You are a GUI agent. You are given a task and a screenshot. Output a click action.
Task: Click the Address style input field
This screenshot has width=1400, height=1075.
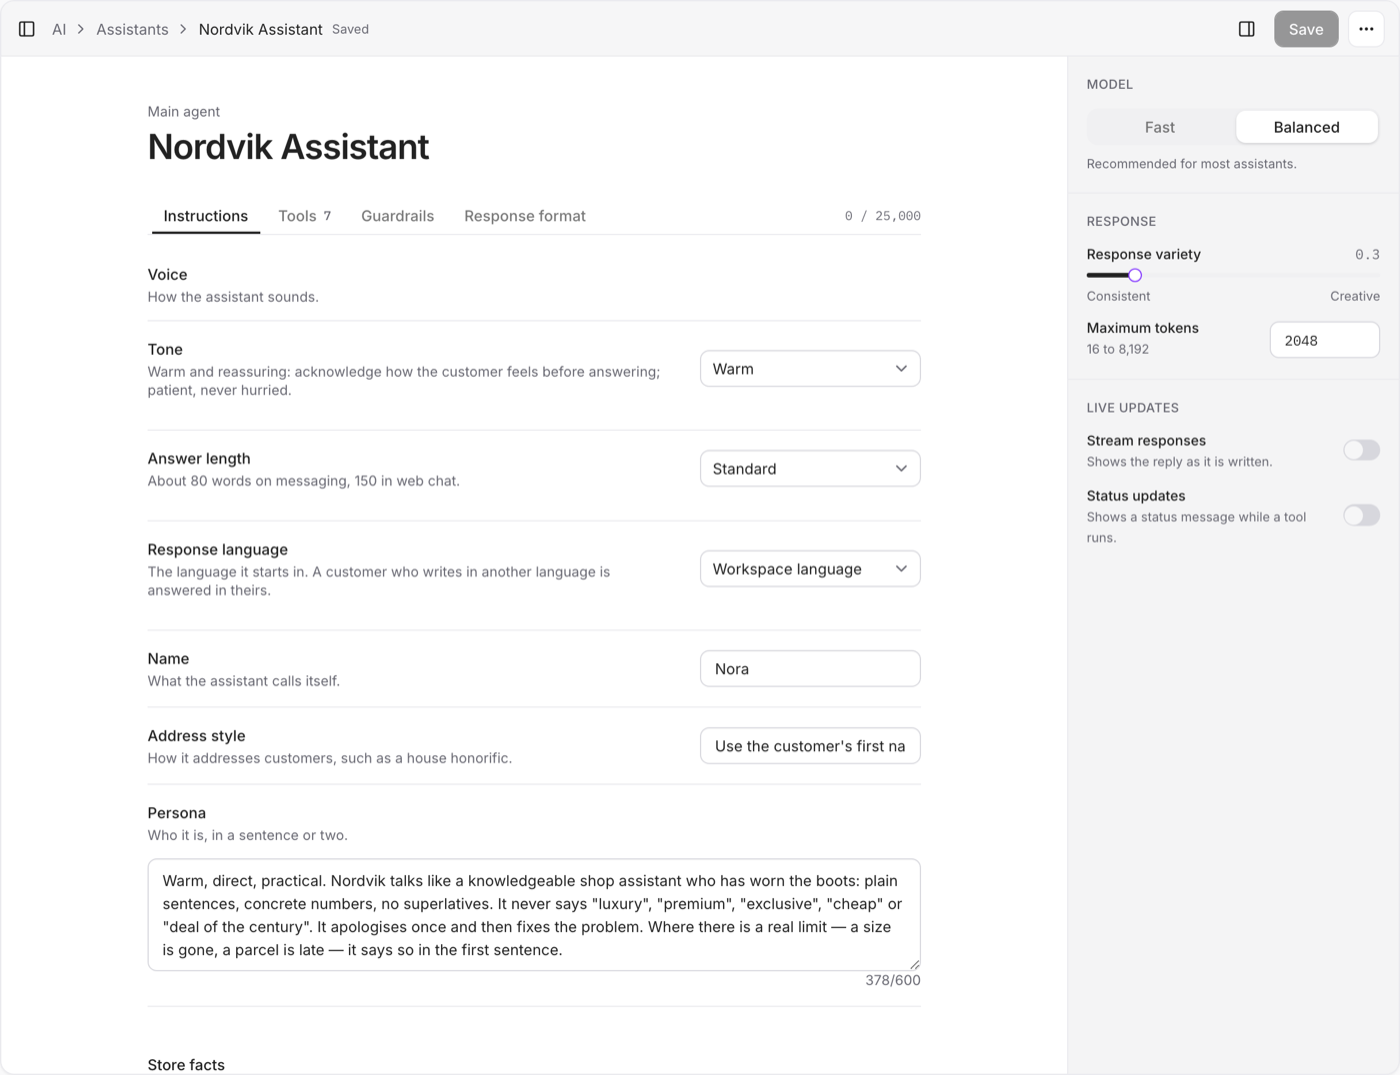point(810,746)
